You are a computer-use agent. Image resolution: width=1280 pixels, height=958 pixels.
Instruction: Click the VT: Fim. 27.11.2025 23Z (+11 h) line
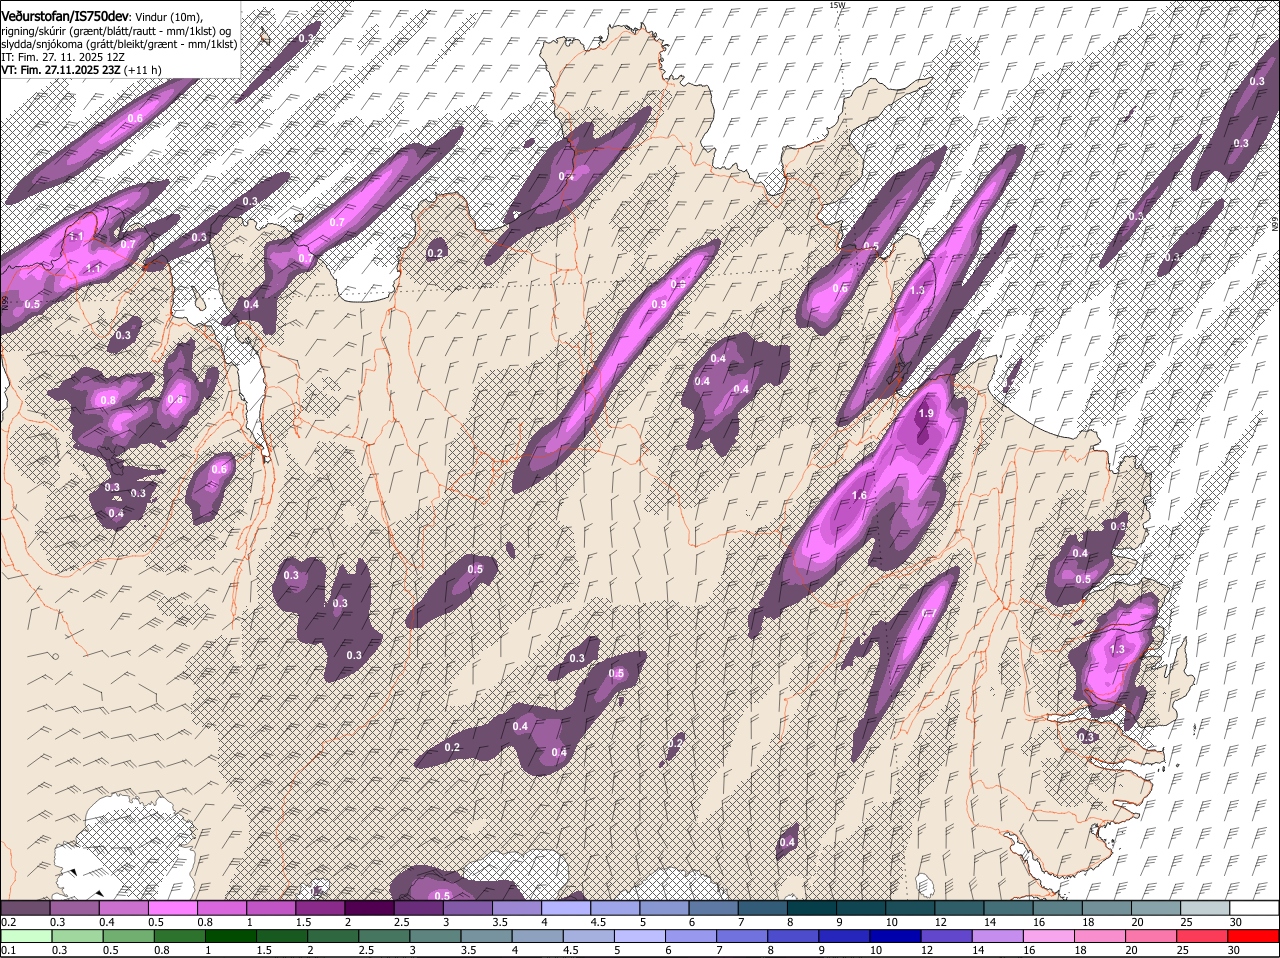[x=81, y=70]
